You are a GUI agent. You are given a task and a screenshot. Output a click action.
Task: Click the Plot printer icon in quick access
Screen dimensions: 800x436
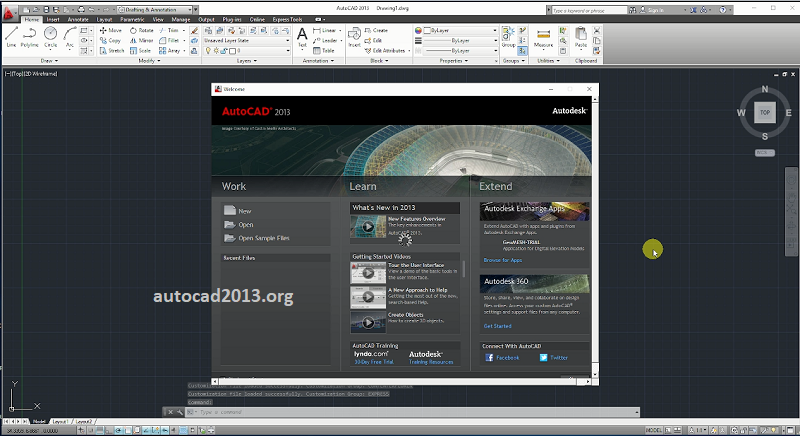(x=81, y=9)
